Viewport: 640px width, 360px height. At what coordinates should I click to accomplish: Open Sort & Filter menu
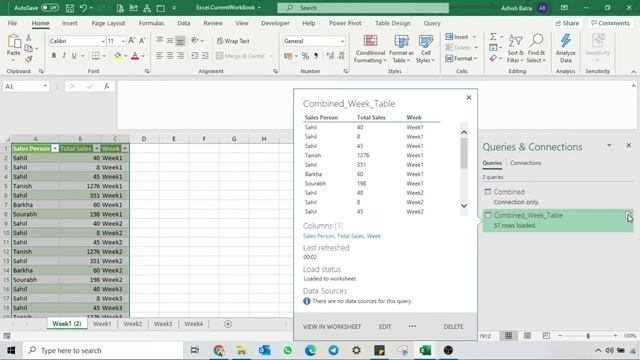pos(516,49)
